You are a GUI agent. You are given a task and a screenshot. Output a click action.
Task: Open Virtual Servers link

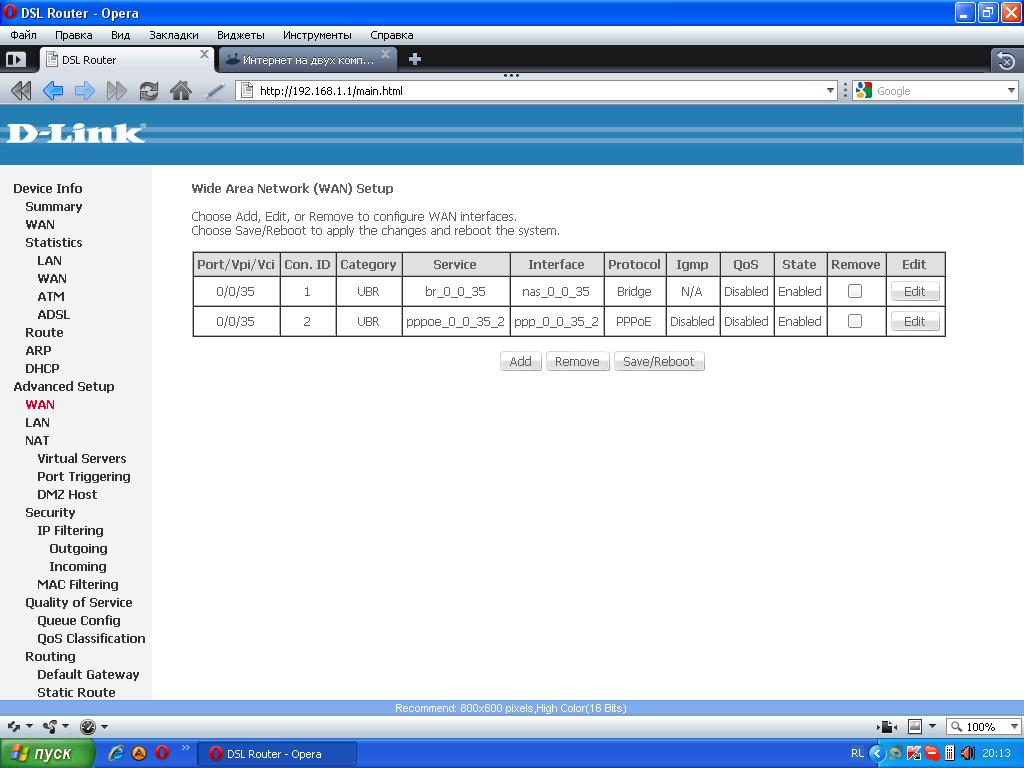tap(82, 458)
